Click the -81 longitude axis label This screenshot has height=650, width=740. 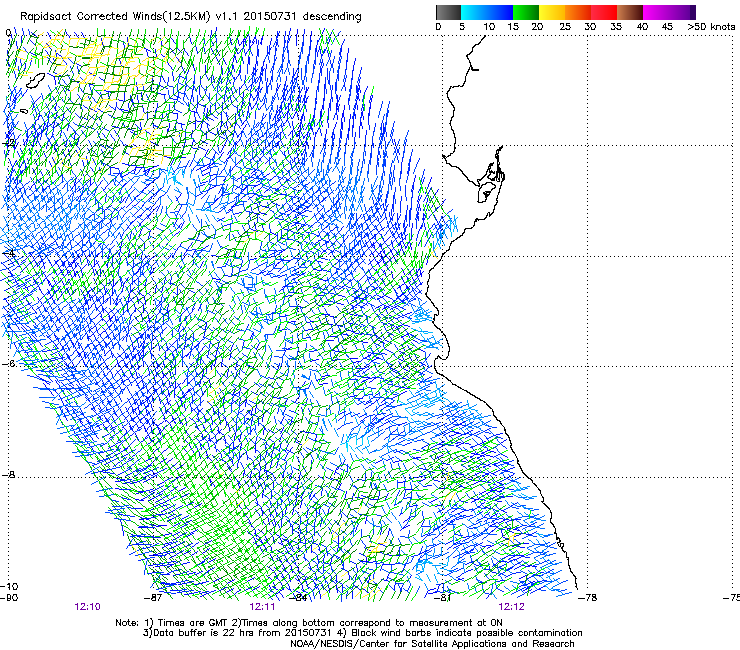[442, 598]
